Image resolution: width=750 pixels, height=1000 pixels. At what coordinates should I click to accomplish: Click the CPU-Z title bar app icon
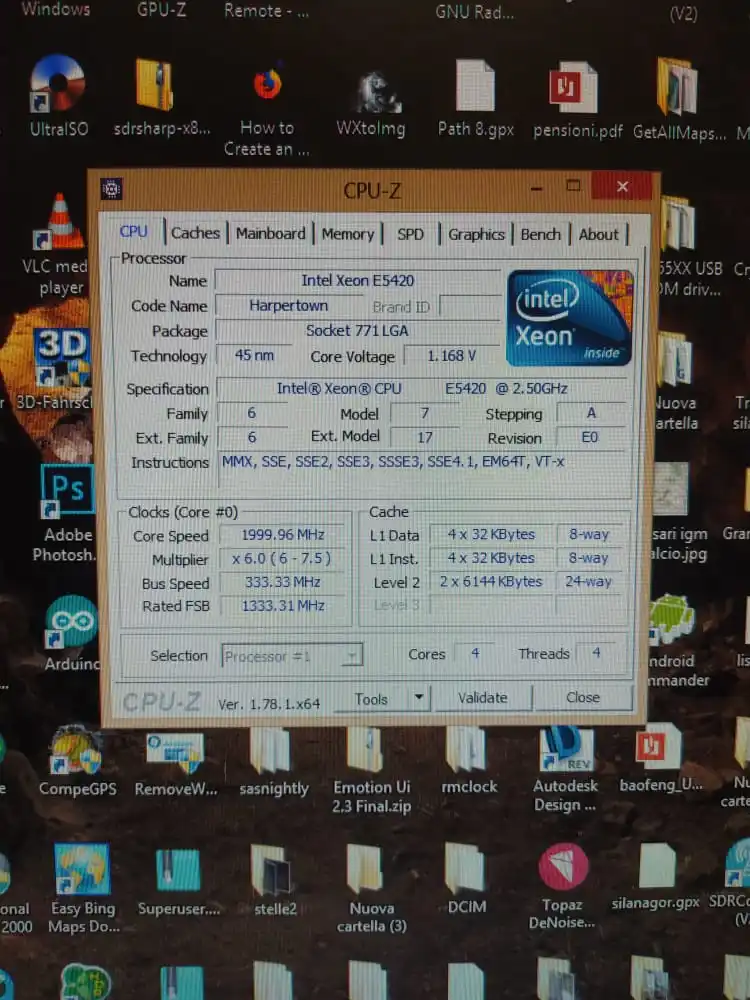click(x=112, y=189)
